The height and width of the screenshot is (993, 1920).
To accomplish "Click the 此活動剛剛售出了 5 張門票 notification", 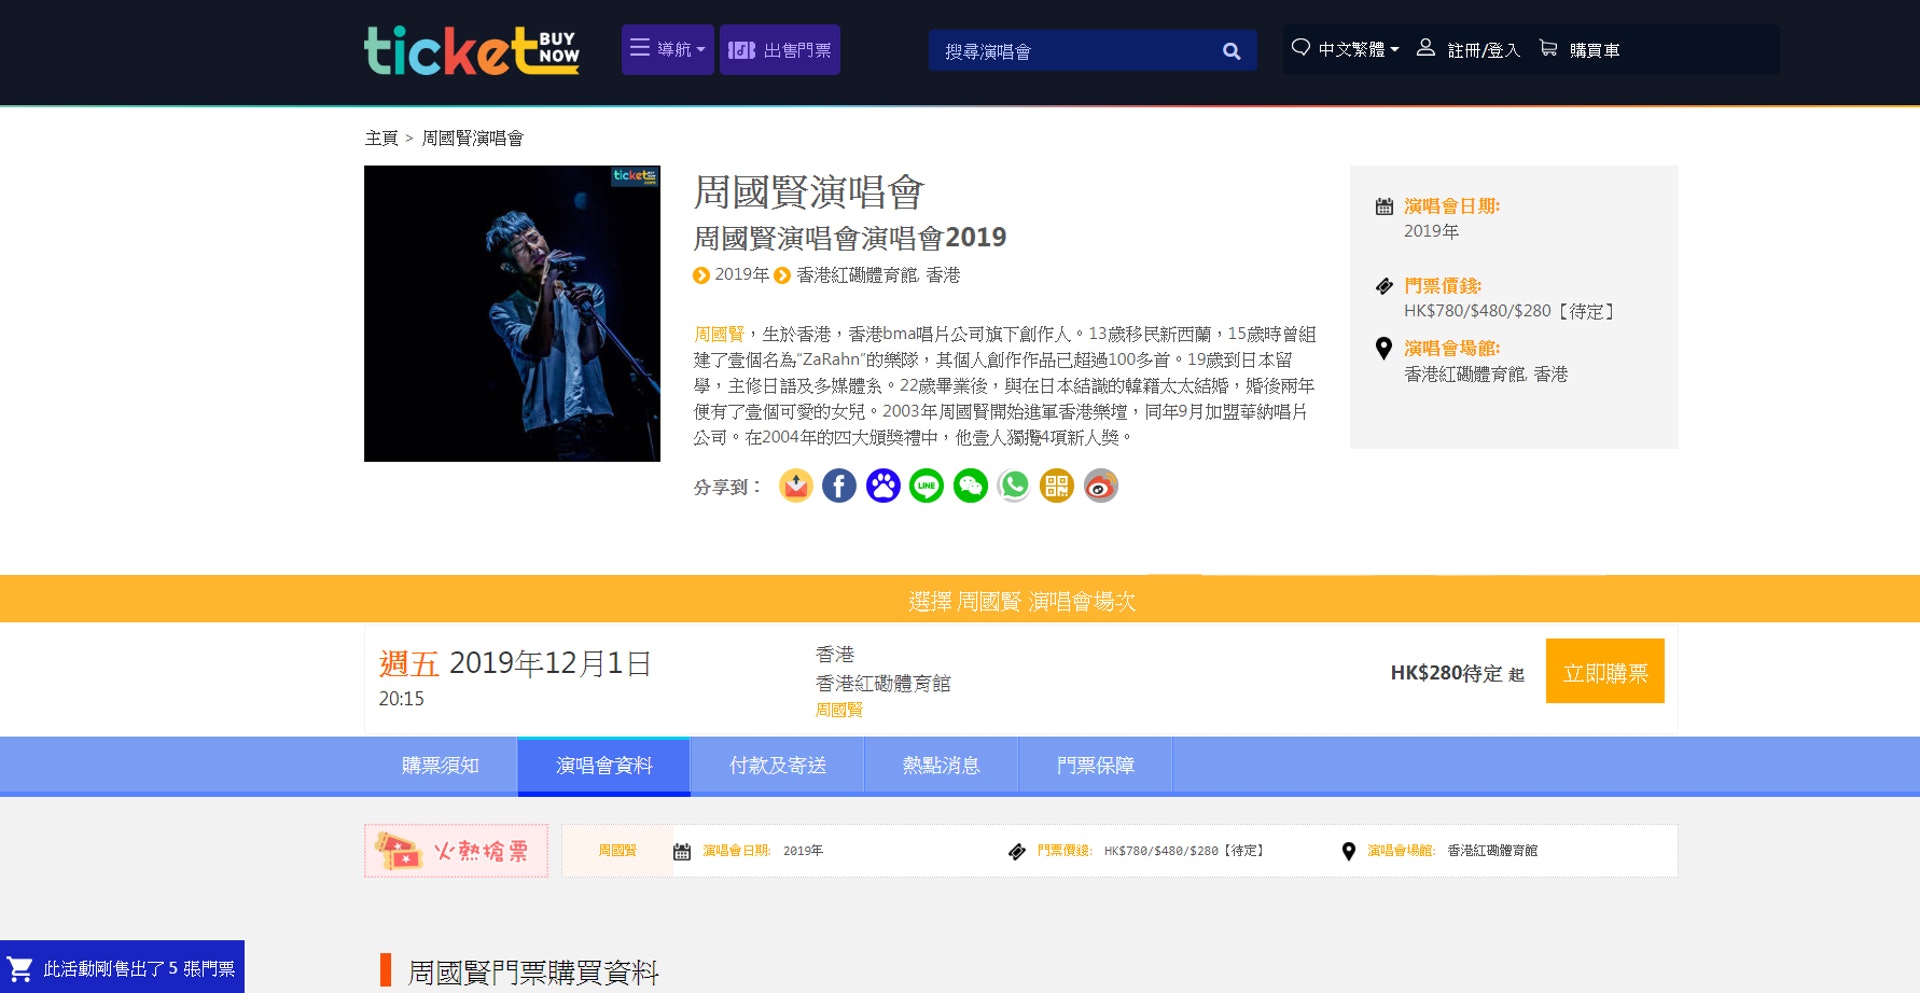I will pyautogui.click(x=122, y=967).
